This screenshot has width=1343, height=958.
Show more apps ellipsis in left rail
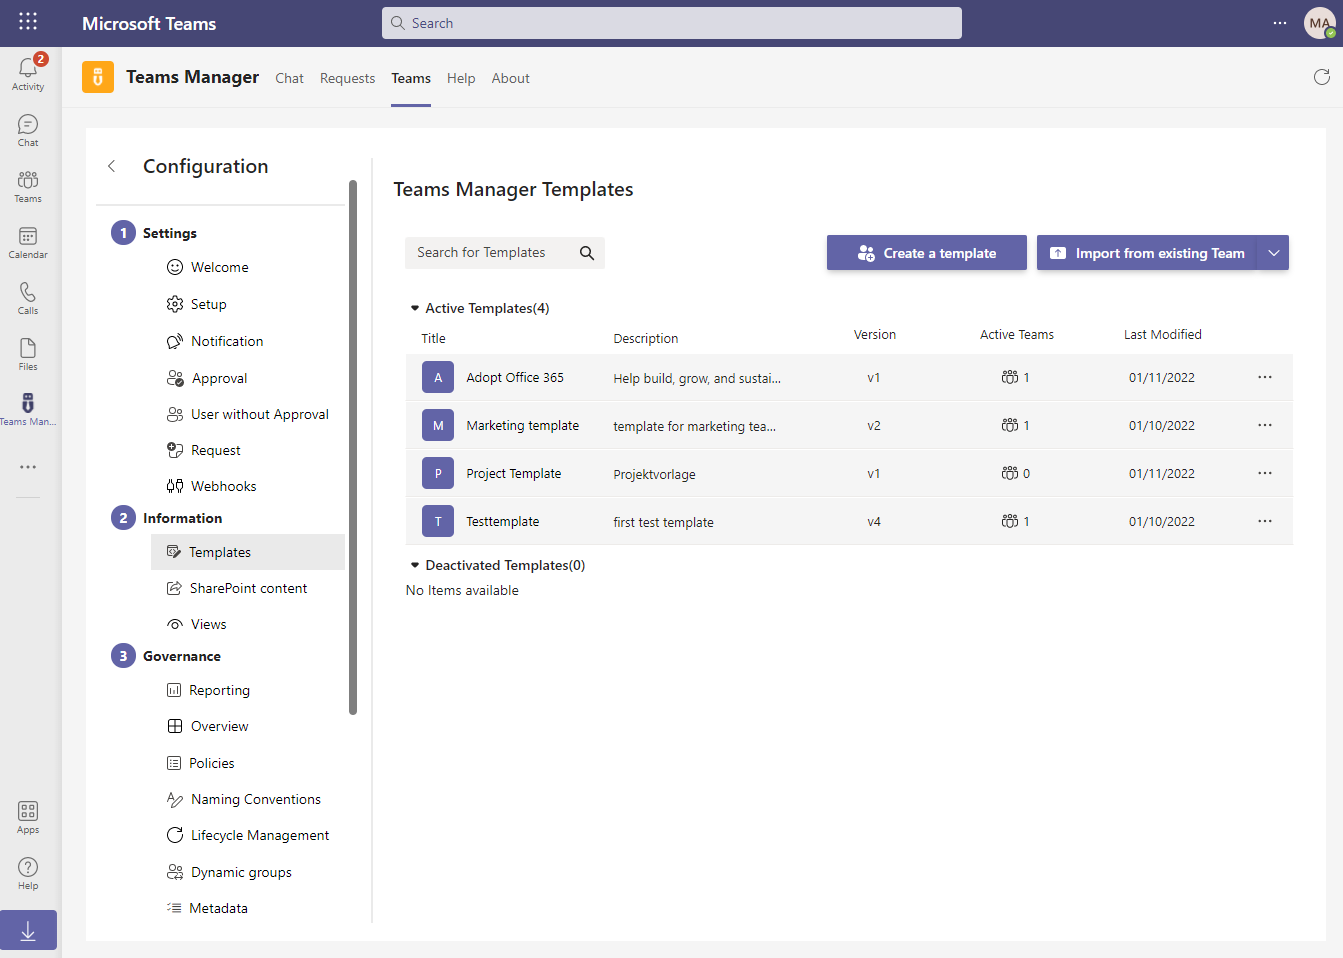coord(28,467)
